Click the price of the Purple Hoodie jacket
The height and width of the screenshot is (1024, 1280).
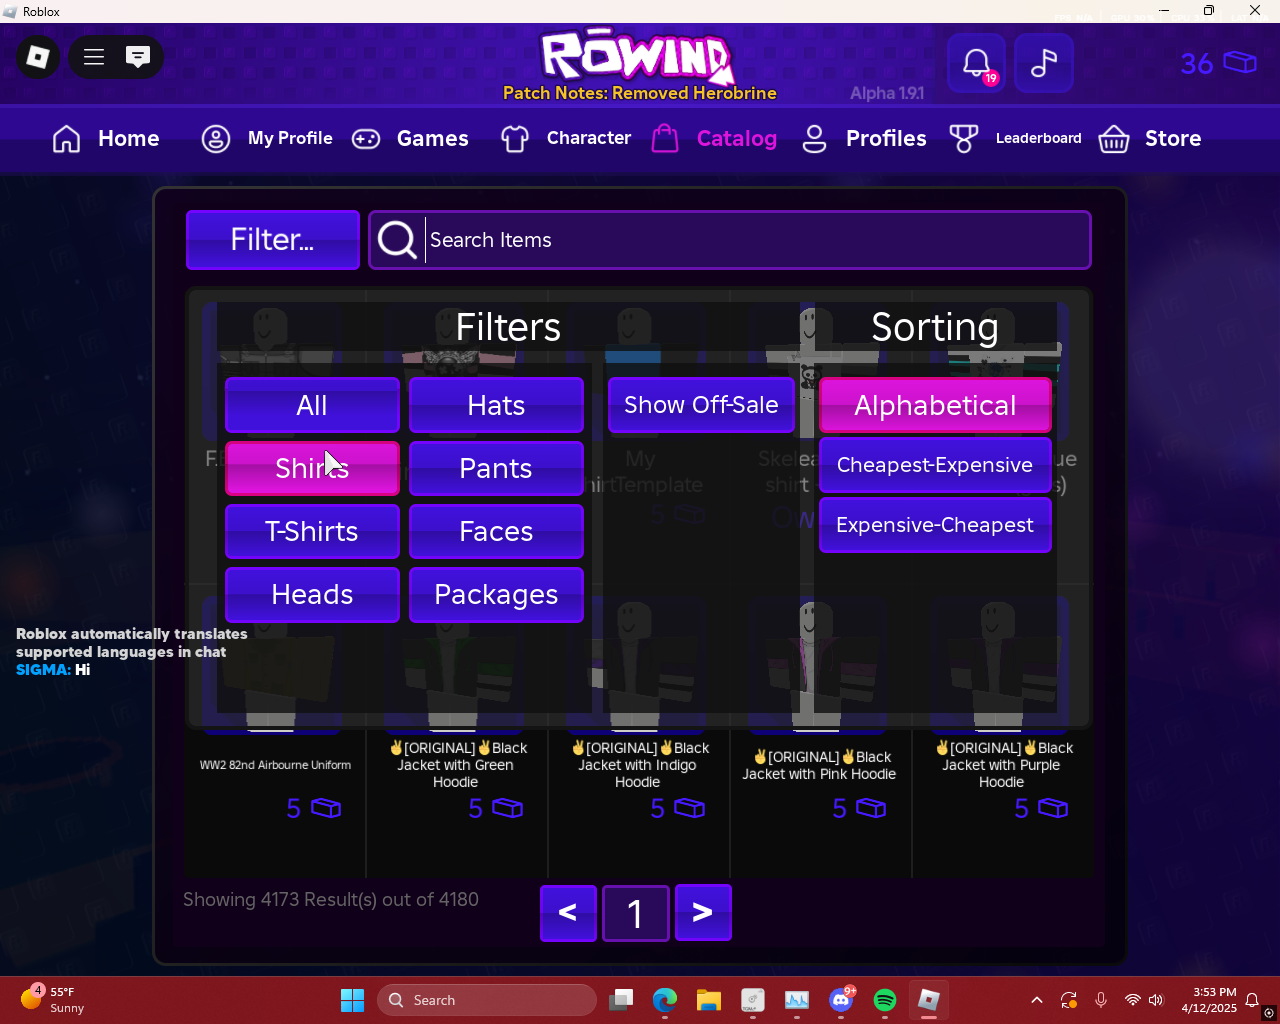tap(1041, 808)
